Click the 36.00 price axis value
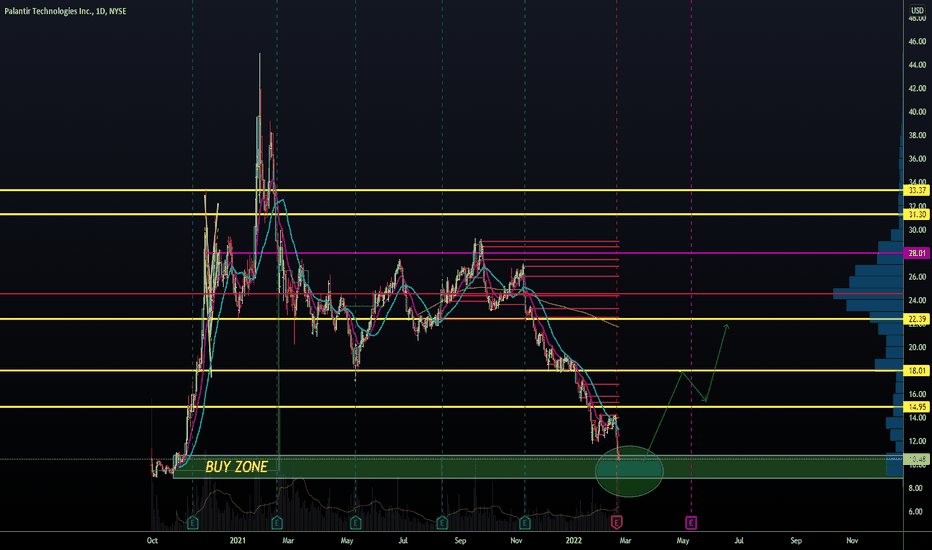This screenshot has width=932, height=550. (917, 159)
